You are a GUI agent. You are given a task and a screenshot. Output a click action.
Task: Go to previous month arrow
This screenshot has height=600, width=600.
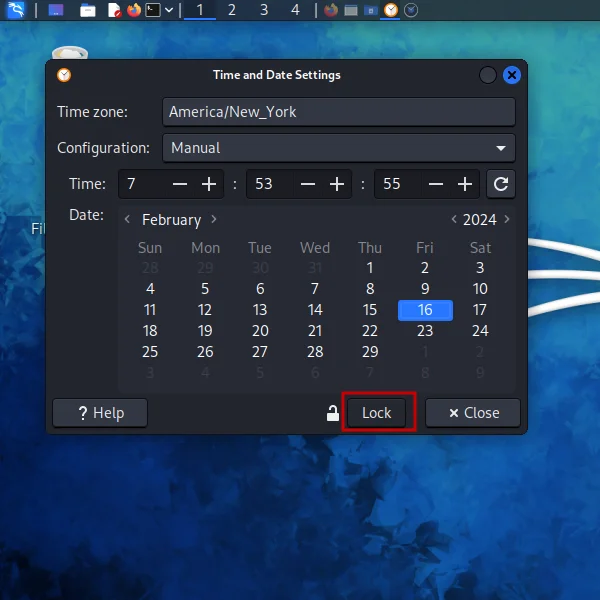click(127, 219)
